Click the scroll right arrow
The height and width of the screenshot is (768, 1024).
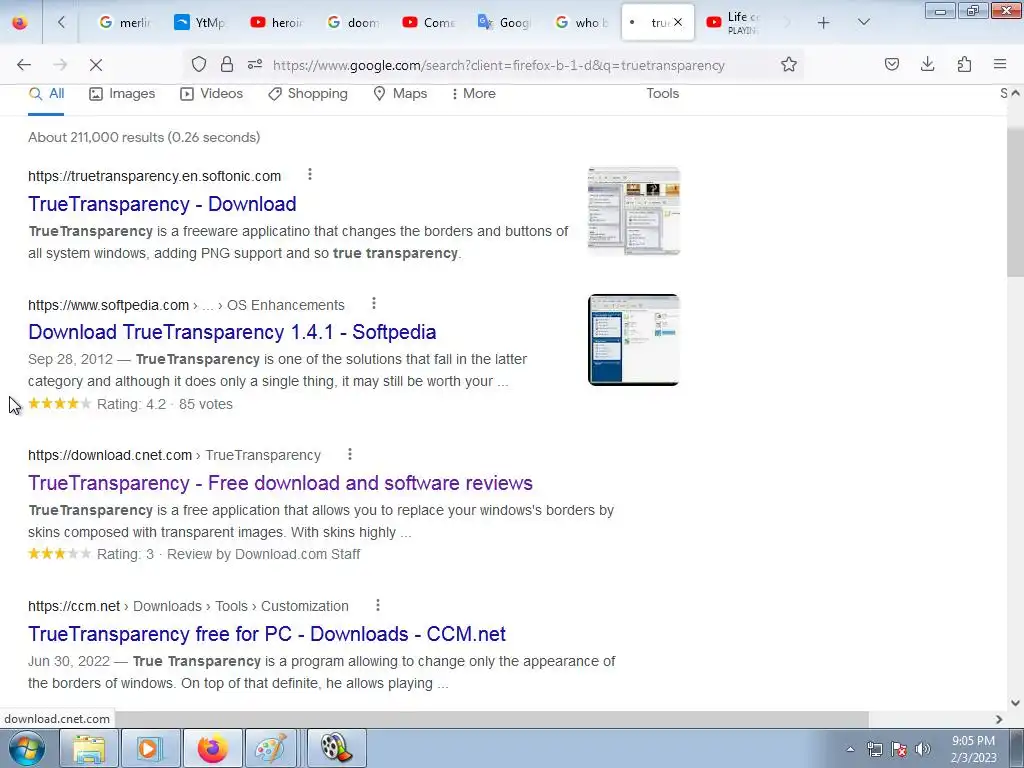coord(999,719)
